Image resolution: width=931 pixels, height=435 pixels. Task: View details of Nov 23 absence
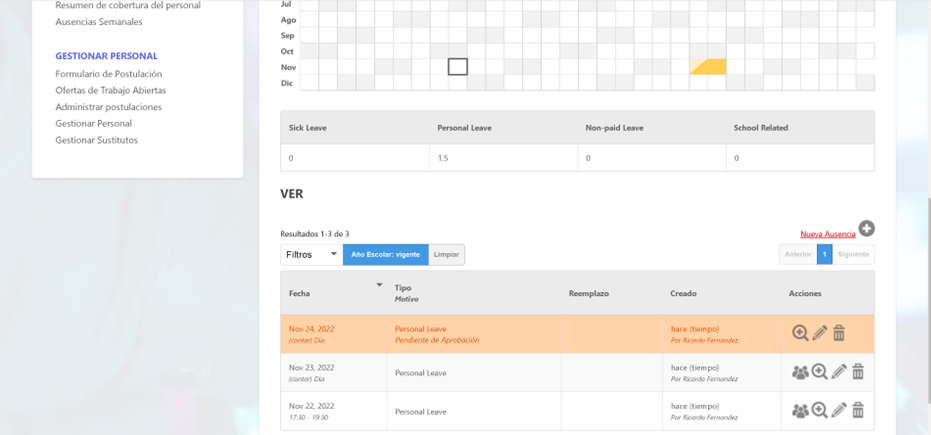[x=819, y=372]
